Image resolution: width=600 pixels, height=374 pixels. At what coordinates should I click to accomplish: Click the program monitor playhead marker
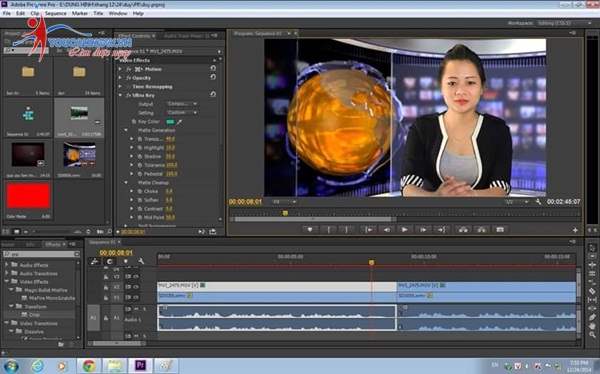click(285, 213)
